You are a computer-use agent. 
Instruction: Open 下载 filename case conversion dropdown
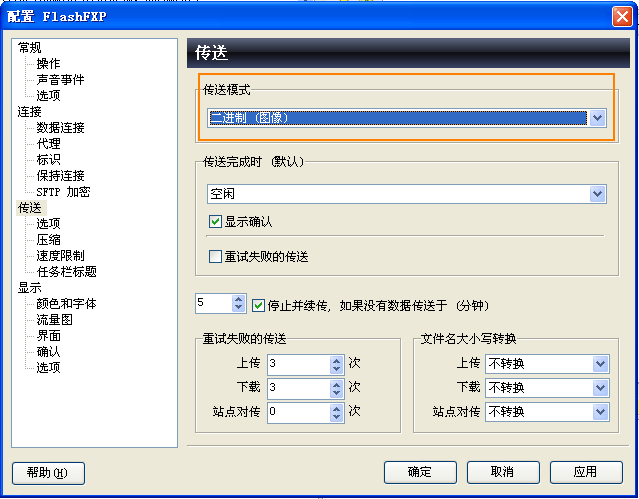point(547,388)
